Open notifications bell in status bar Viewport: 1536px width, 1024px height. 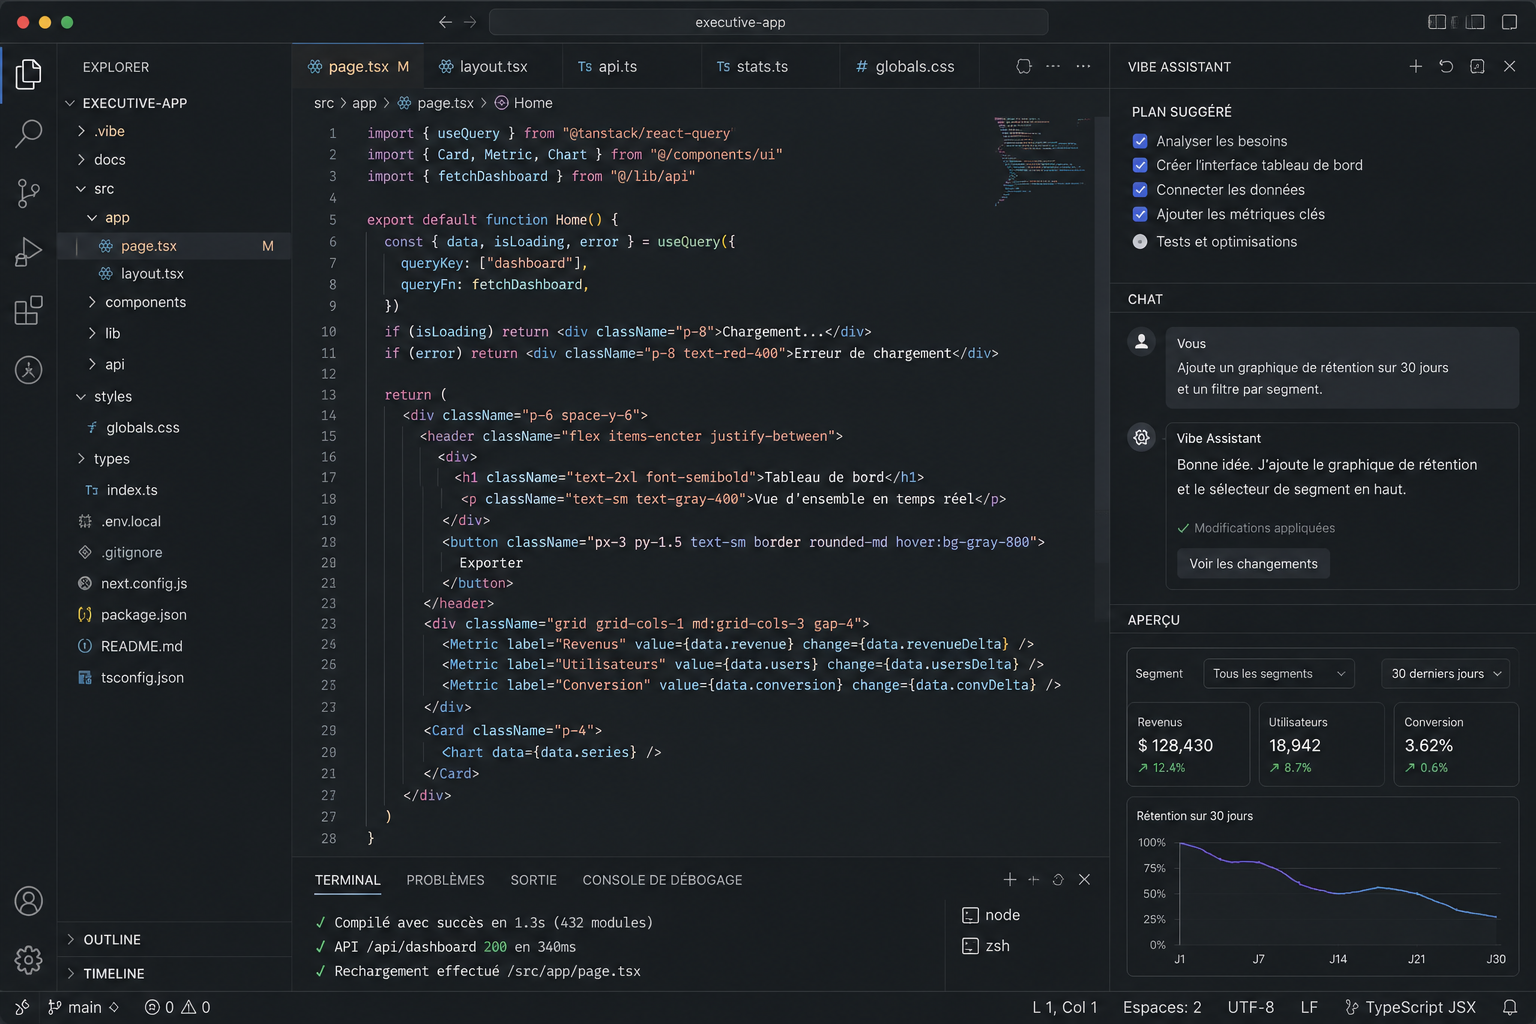[x=1510, y=1007]
